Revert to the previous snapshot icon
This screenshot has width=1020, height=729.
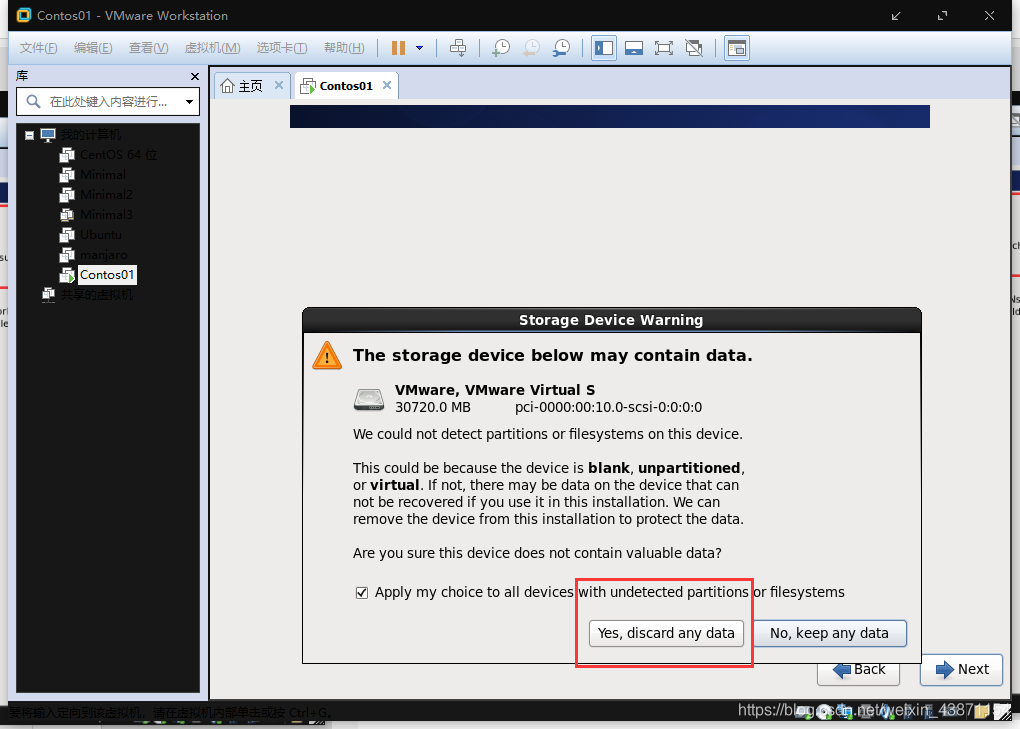(x=531, y=47)
